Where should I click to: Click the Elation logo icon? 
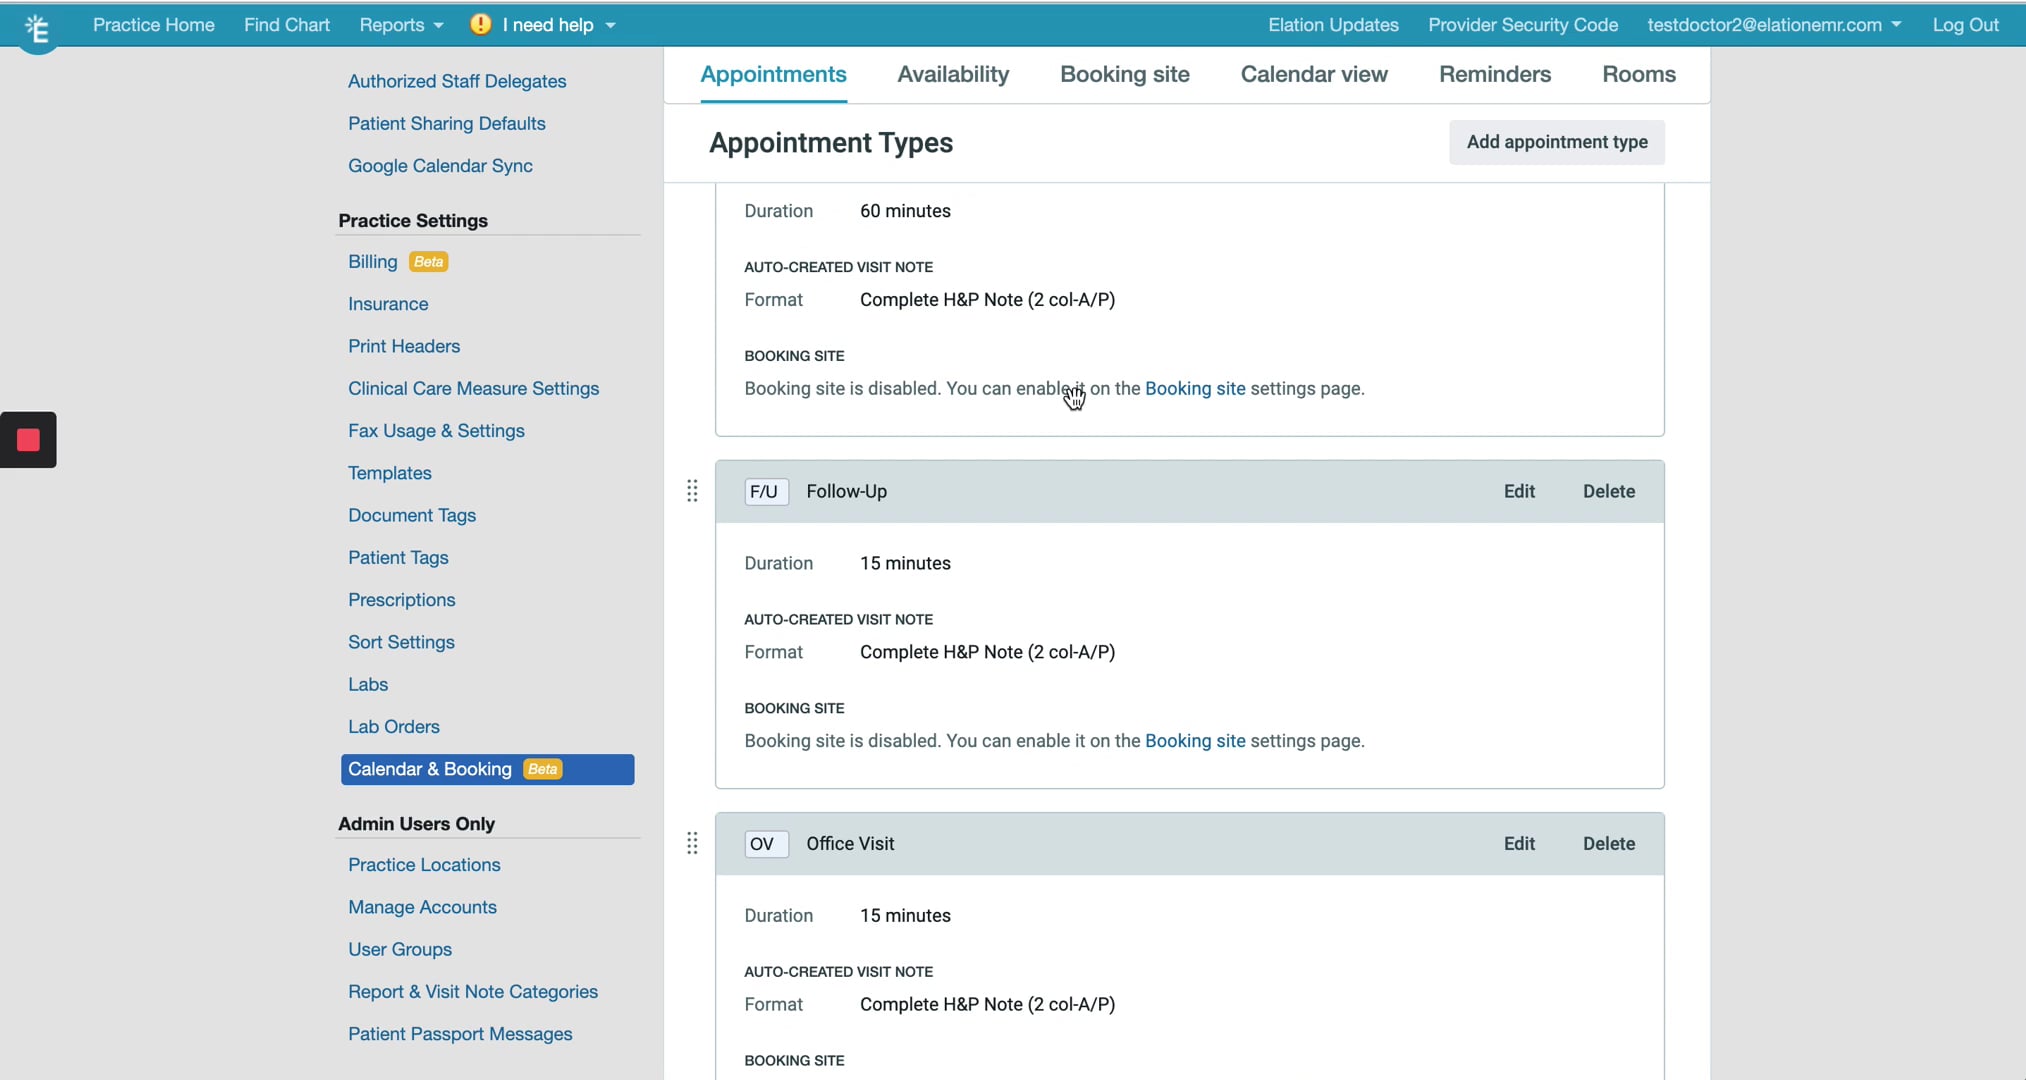tap(37, 29)
